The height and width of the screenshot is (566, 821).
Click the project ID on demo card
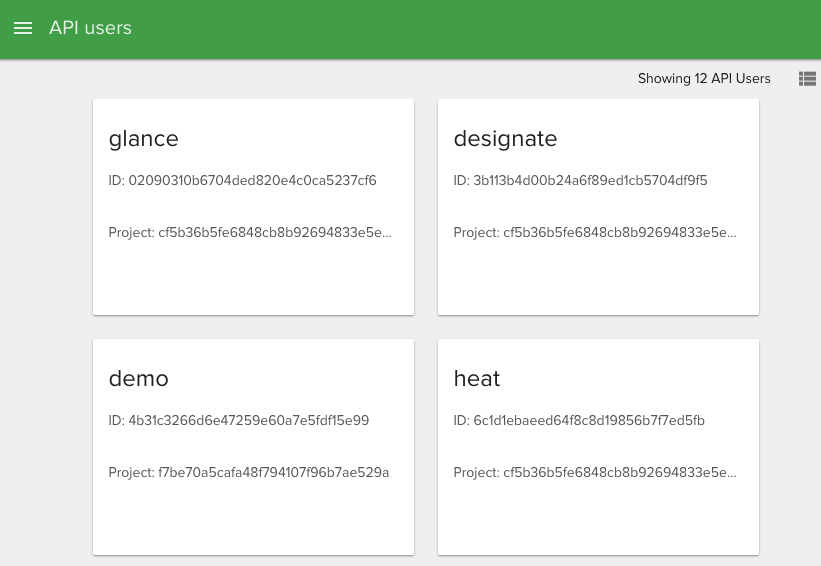[x=248, y=473]
